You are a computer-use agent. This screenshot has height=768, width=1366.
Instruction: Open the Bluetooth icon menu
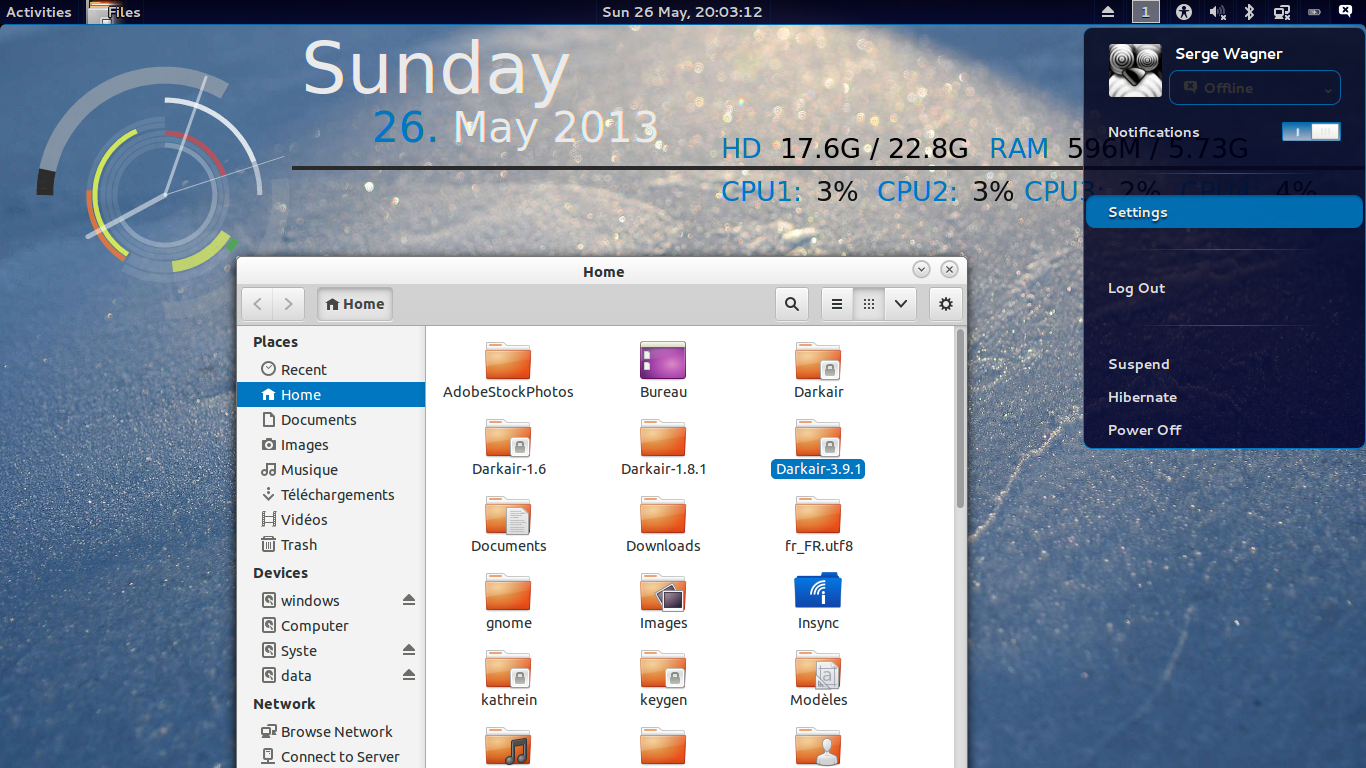click(1249, 12)
